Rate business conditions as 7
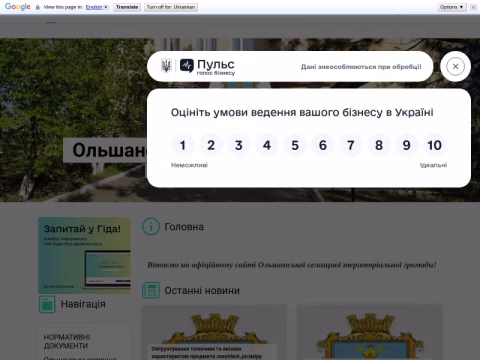Screen dimensions: 480x360 click(x=351, y=145)
